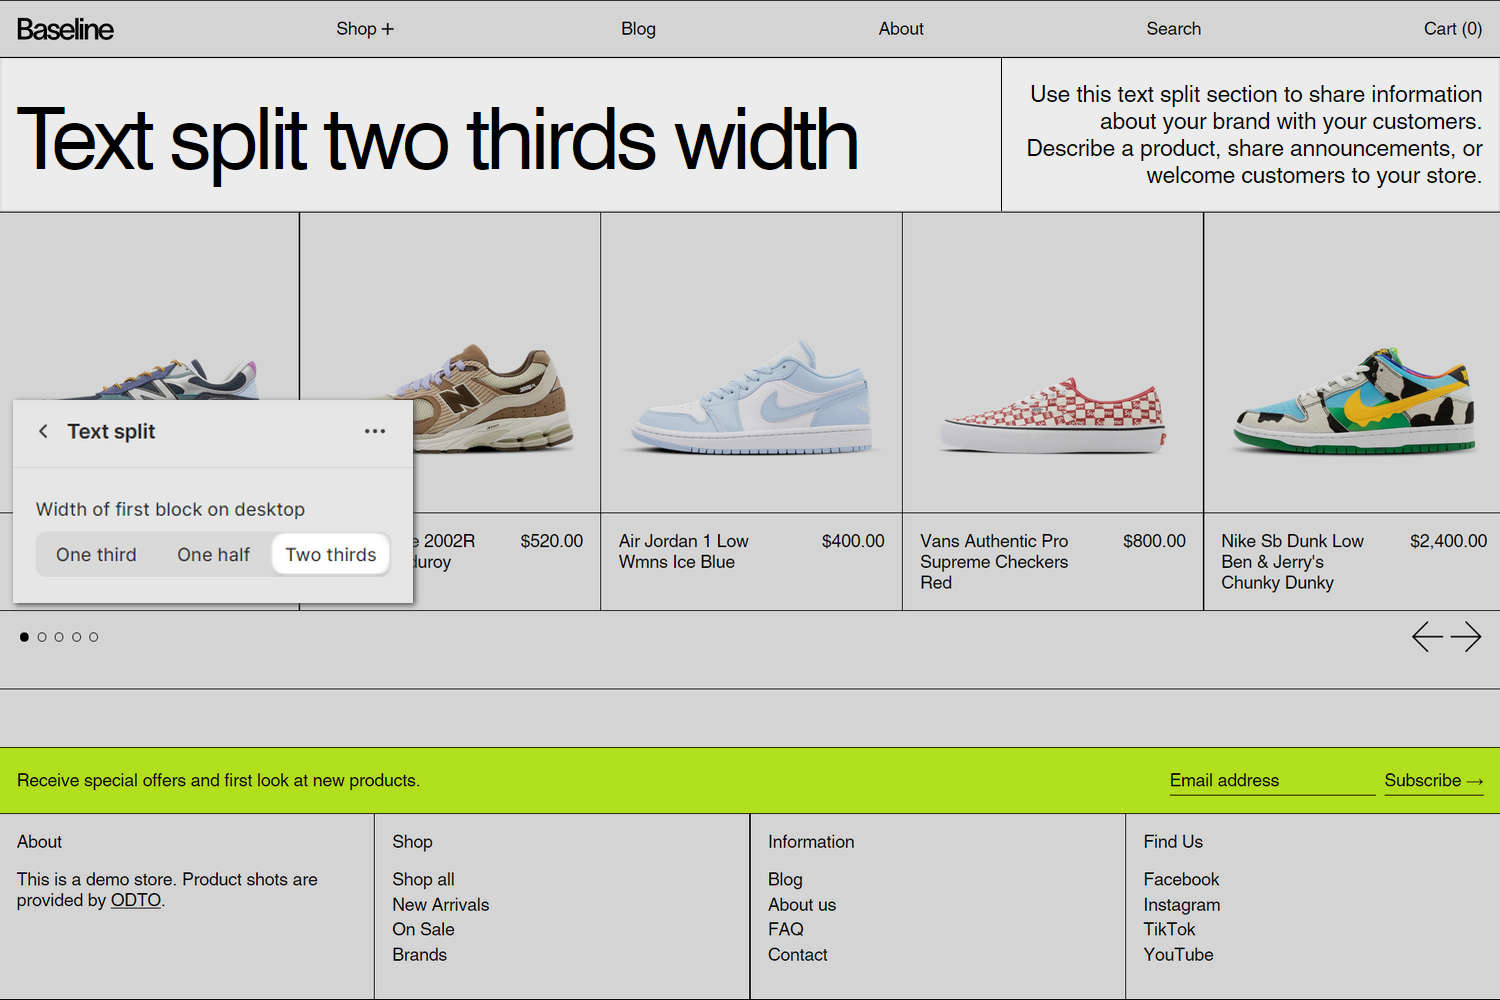Image resolution: width=1500 pixels, height=1000 pixels.
Task: Advance the product carousel with the right arrow
Action: [1468, 636]
